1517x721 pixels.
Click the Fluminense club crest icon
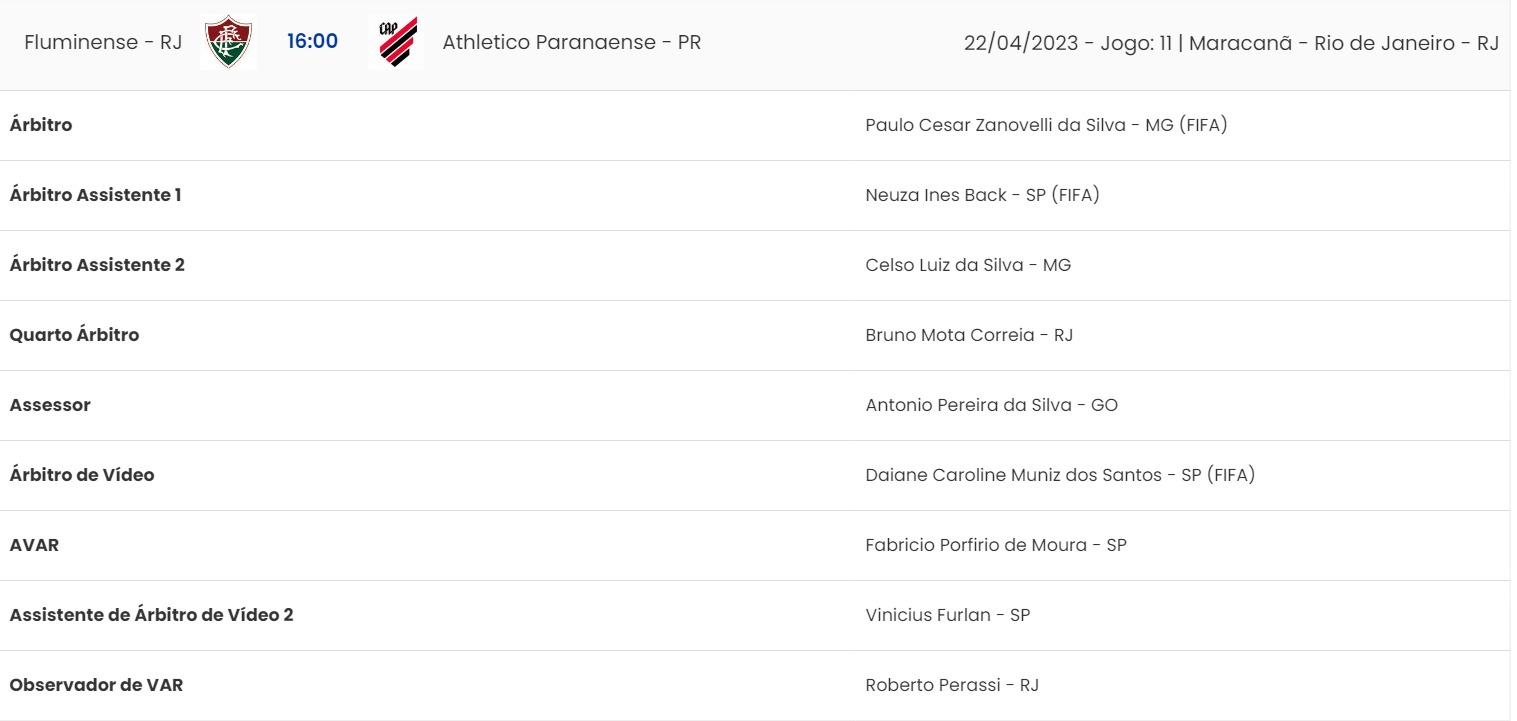[x=229, y=43]
